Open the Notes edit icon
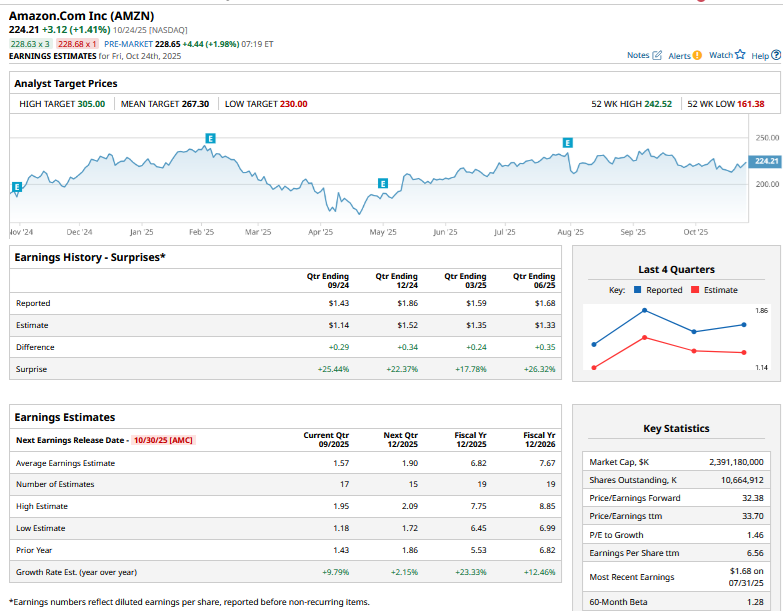This screenshot has width=783, height=611. 657,55
